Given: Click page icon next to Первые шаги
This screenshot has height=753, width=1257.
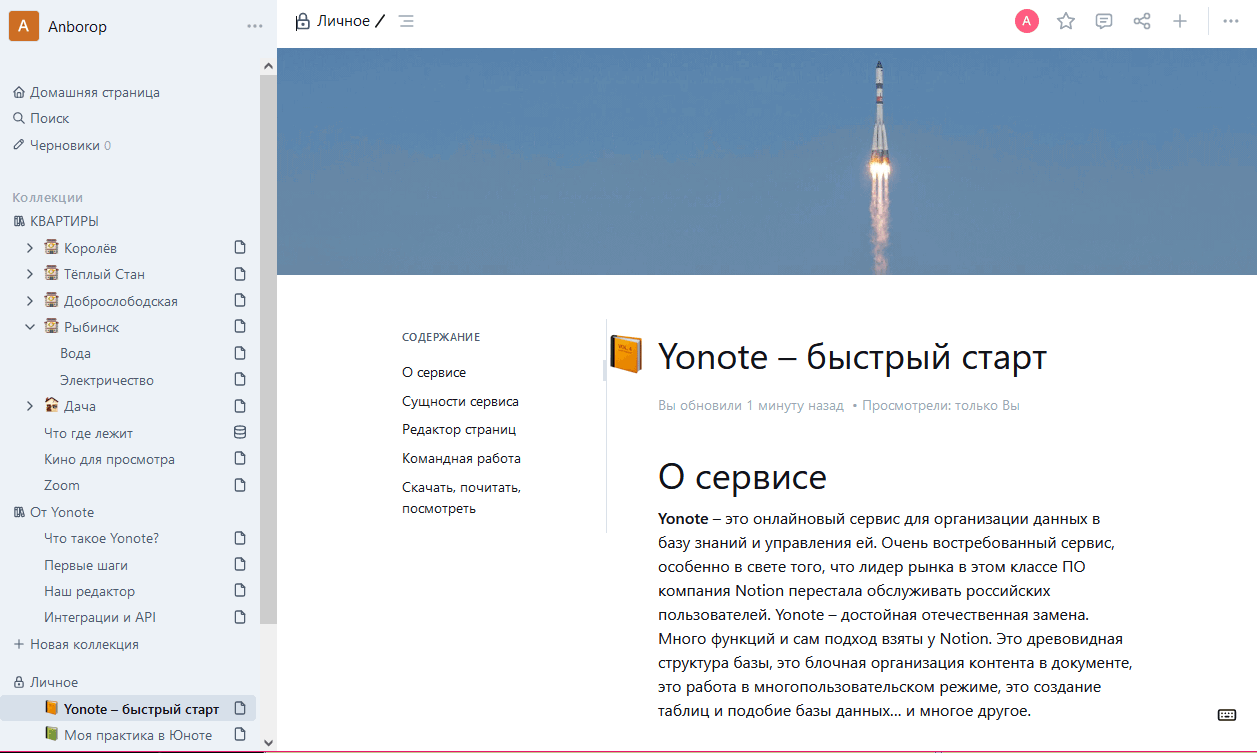Looking at the screenshot, I should pos(240,564).
